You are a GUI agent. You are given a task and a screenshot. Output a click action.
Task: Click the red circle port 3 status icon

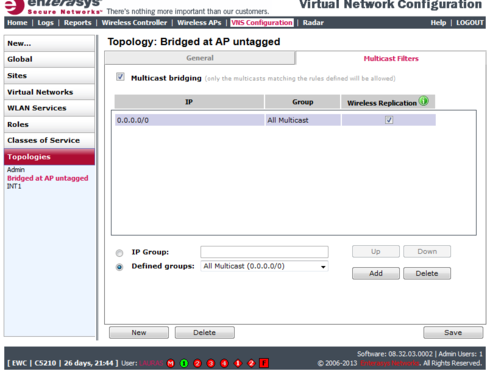click(211, 363)
